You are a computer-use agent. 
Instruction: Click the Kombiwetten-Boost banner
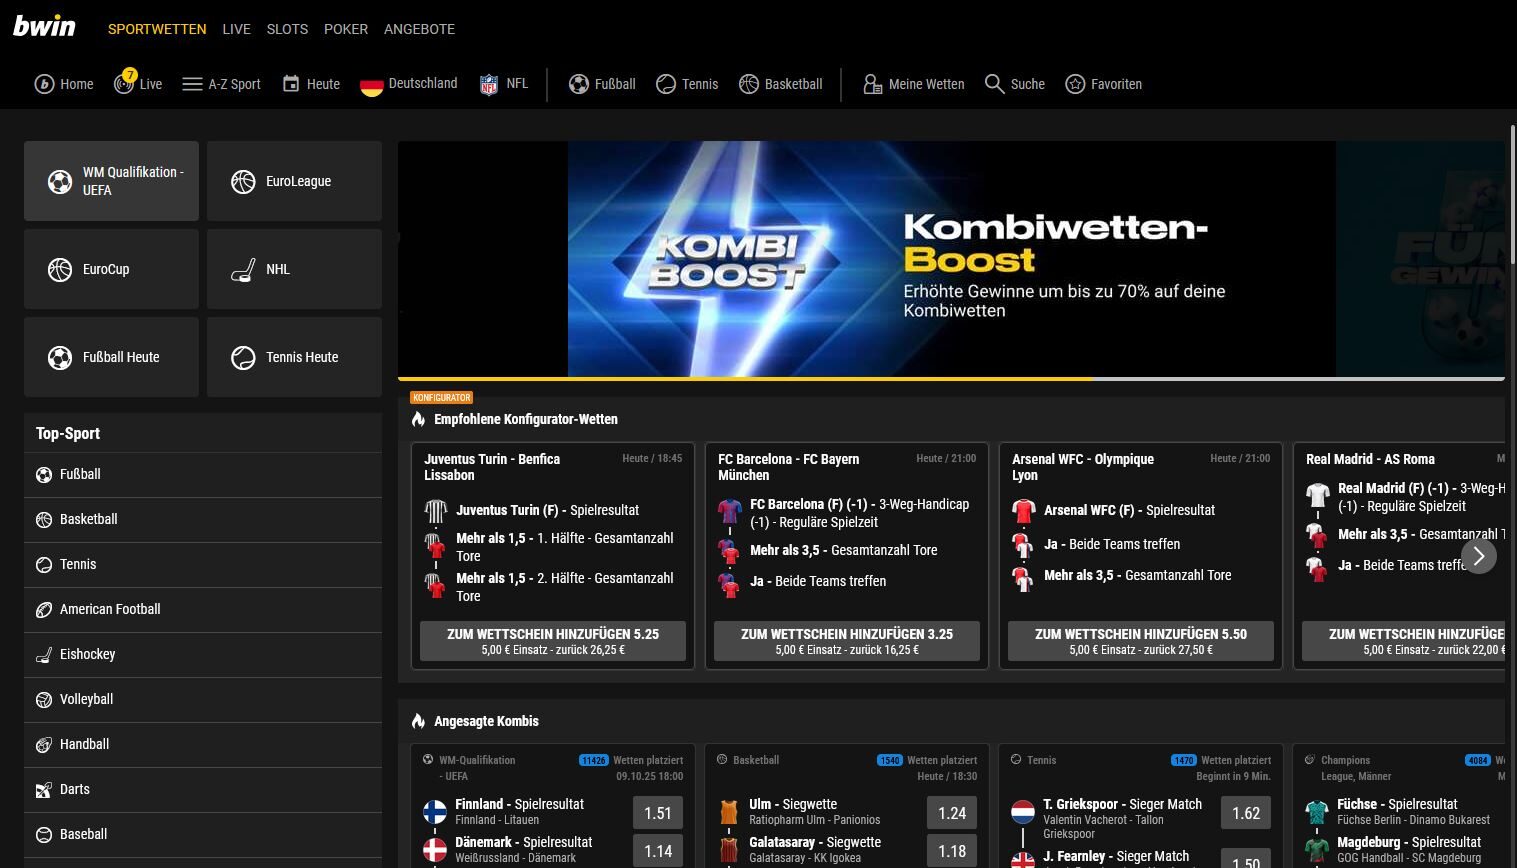(950, 259)
